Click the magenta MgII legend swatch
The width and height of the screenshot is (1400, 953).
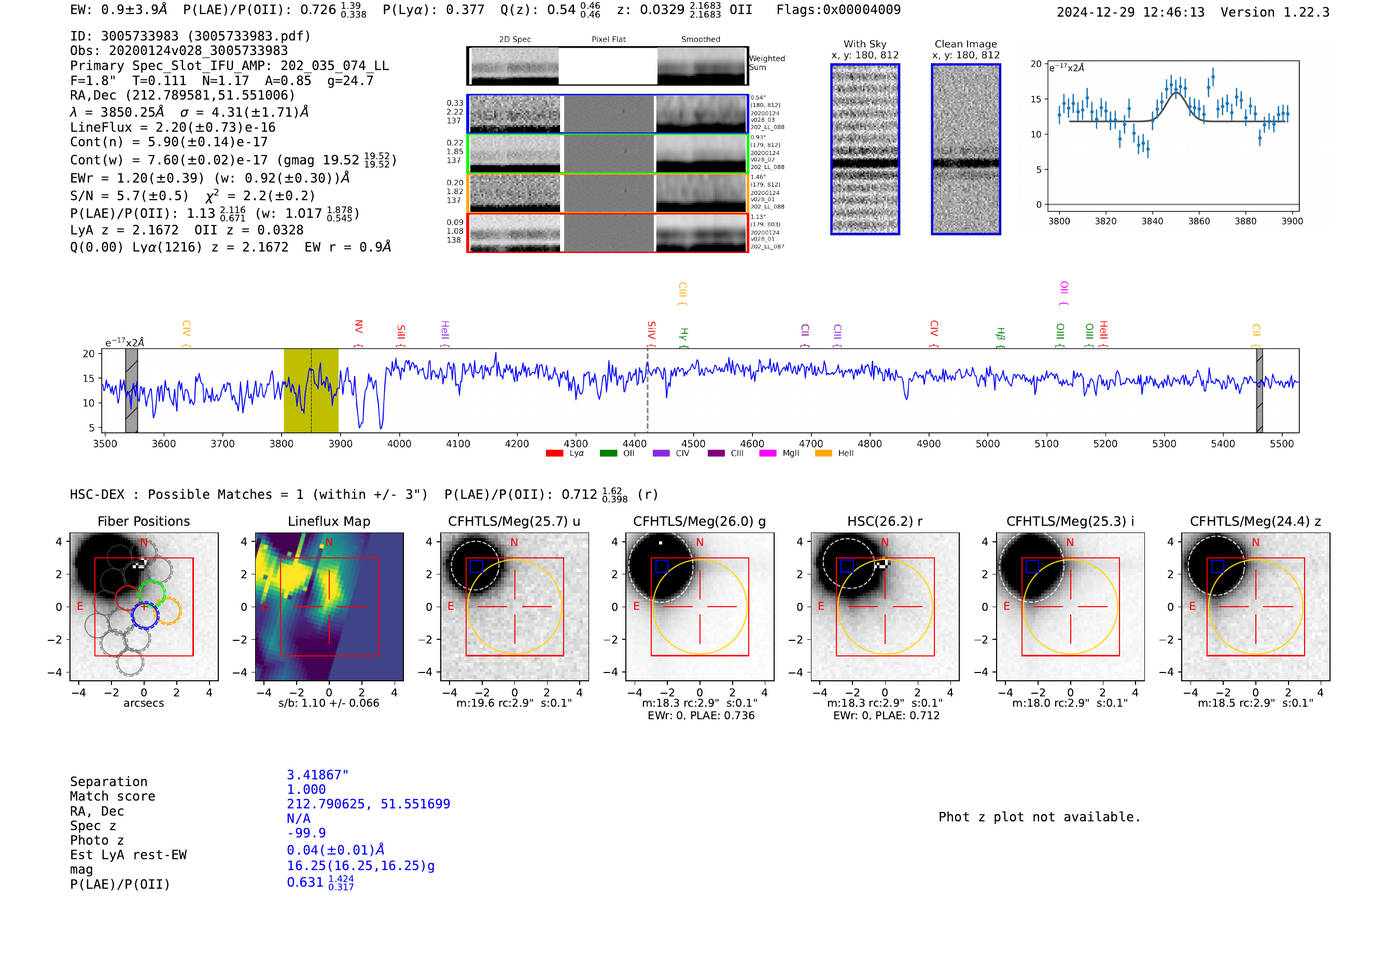point(768,454)
